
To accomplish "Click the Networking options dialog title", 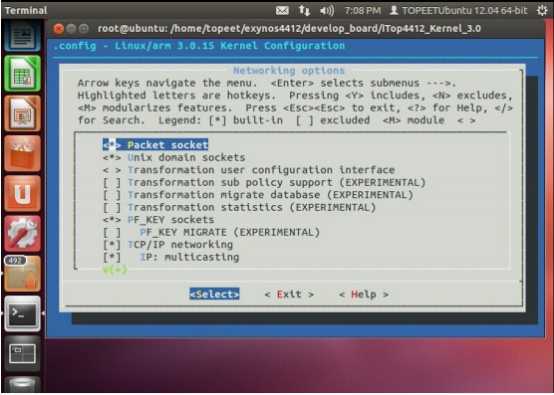I will (x=289, y=71).
